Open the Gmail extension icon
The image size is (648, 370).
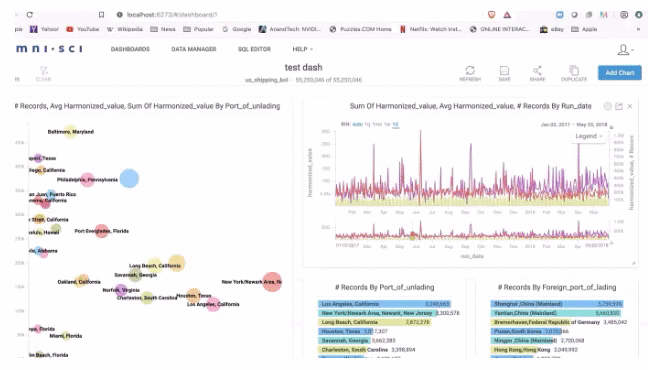pos(604,14)
